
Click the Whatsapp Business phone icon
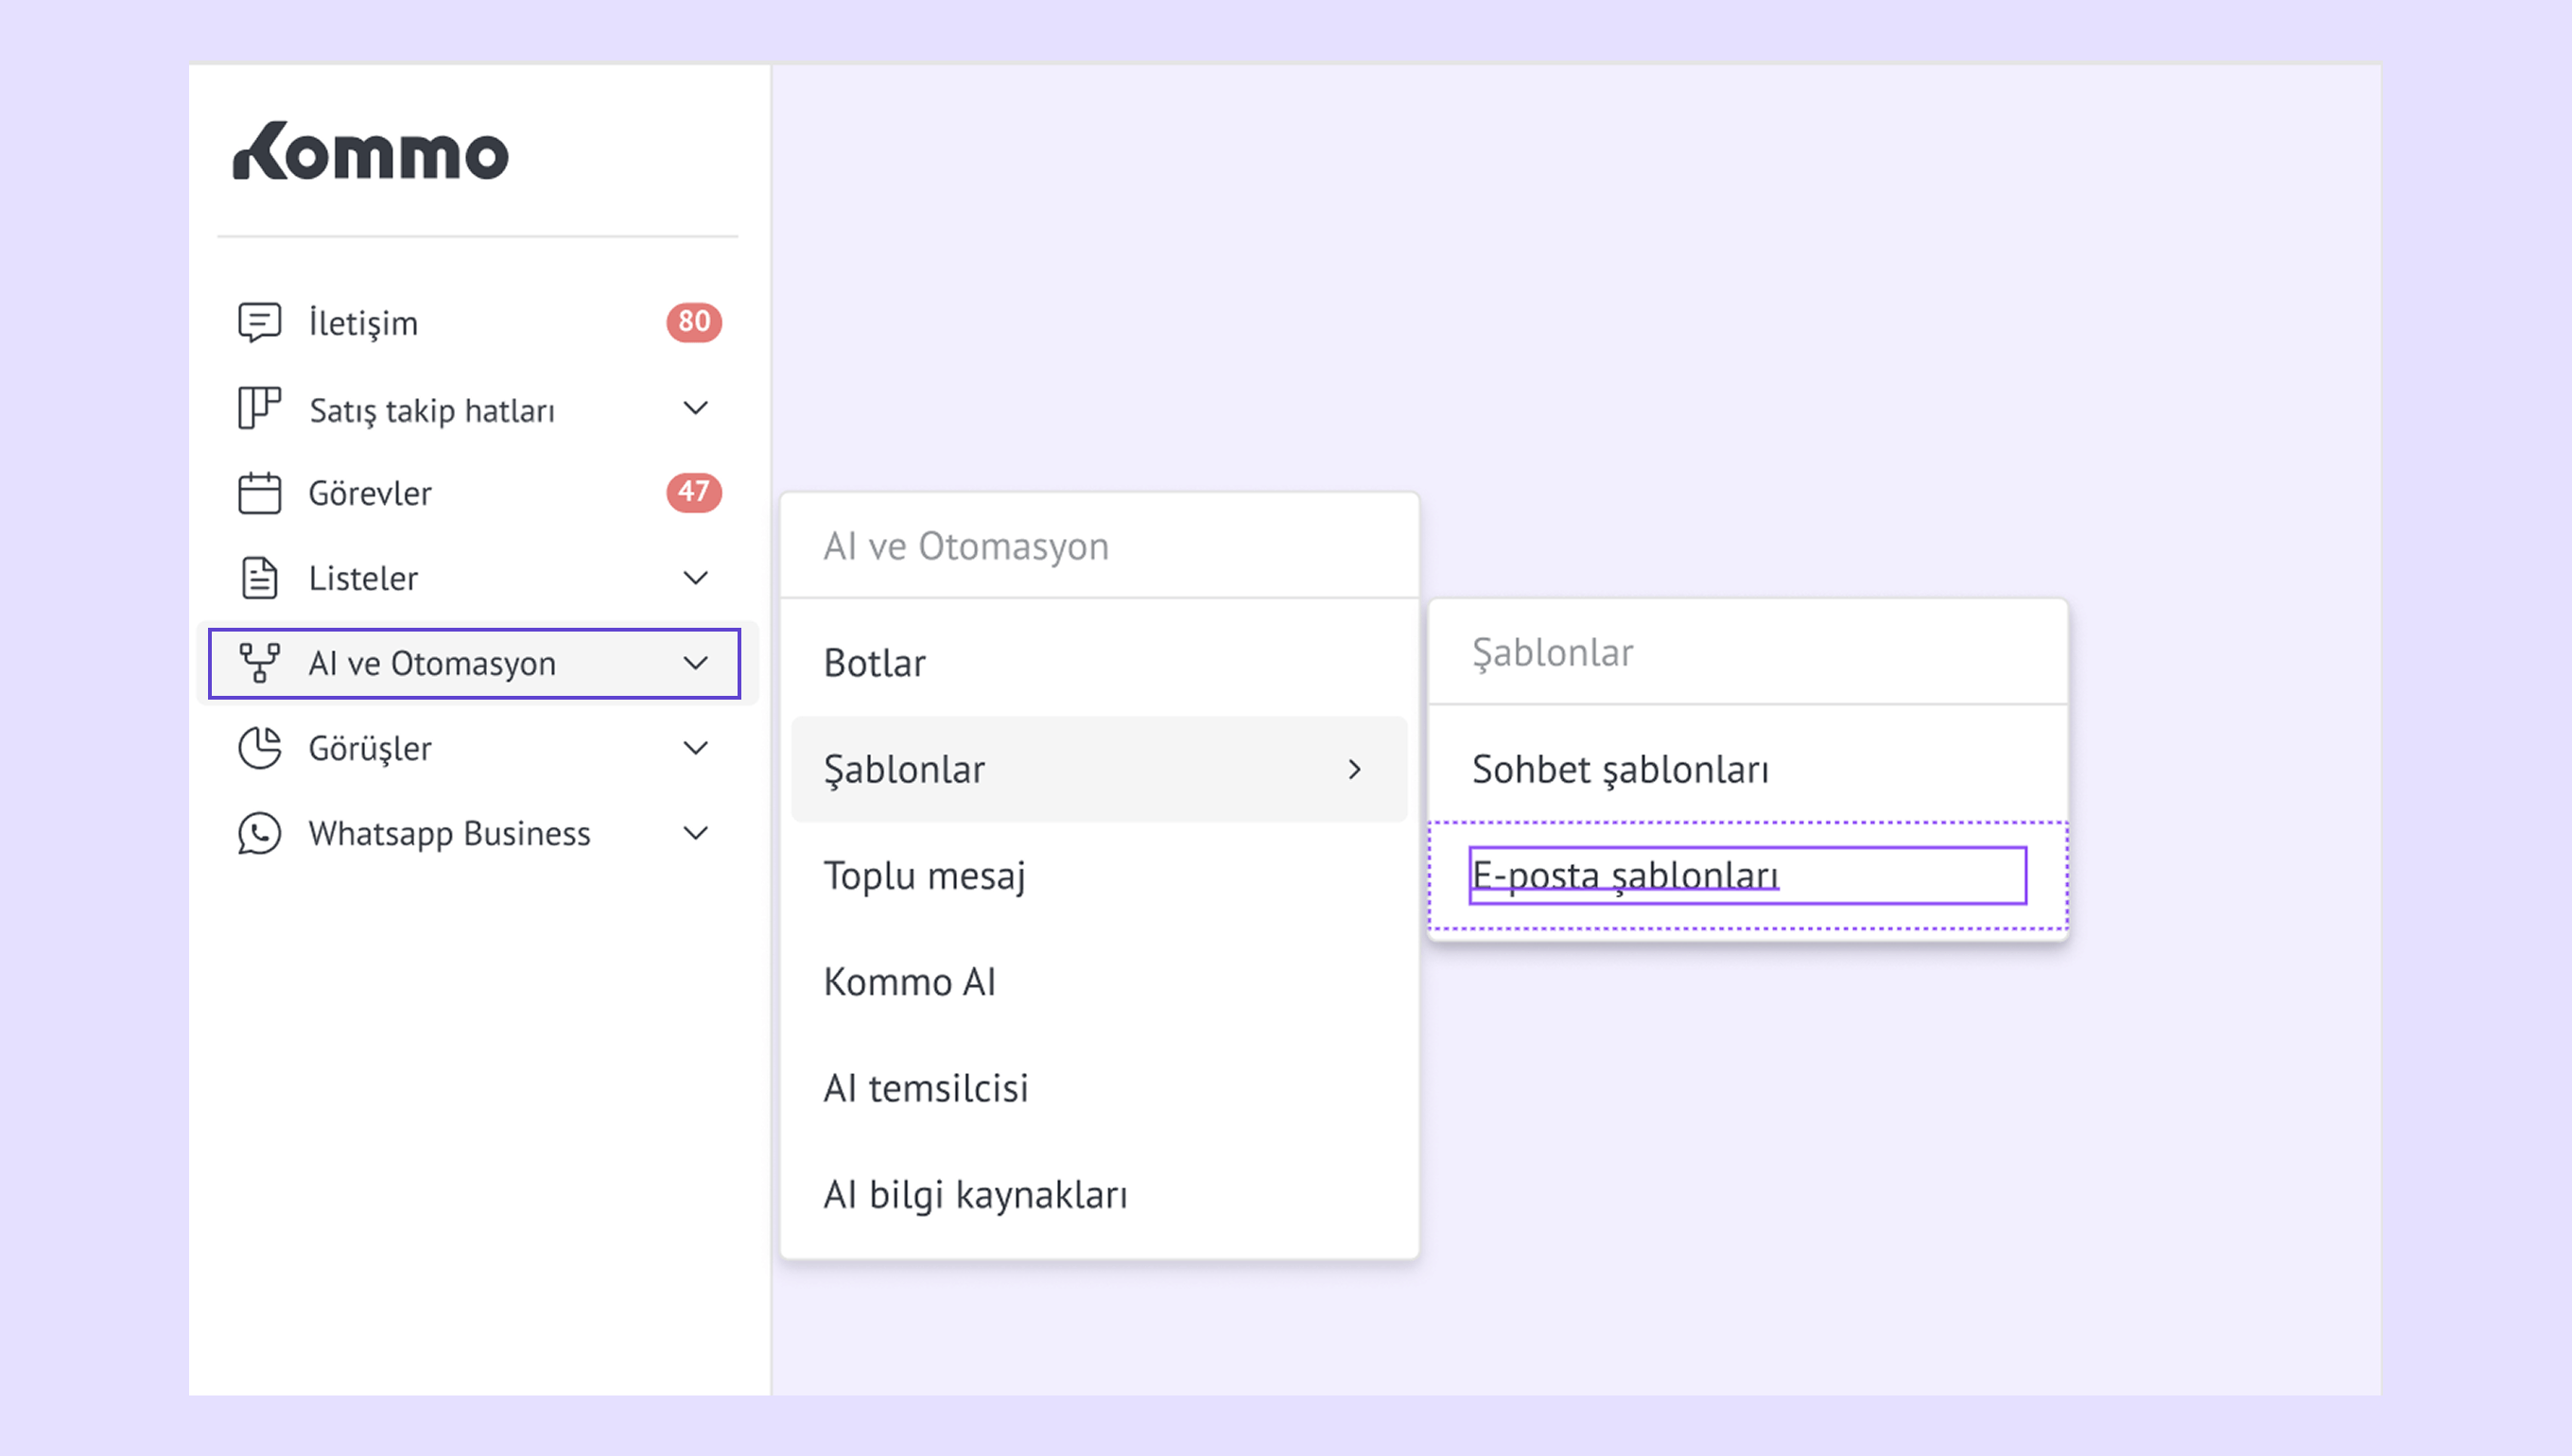[x=259, y=833]
